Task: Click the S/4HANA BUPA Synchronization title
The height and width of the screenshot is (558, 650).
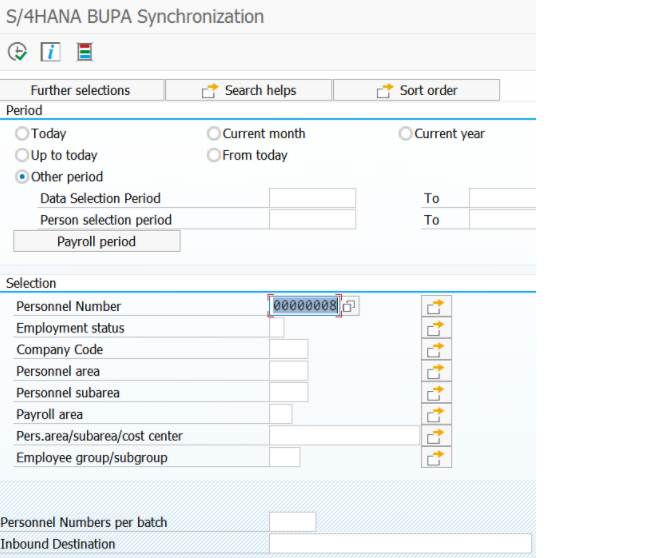Action: click(135, 17)
